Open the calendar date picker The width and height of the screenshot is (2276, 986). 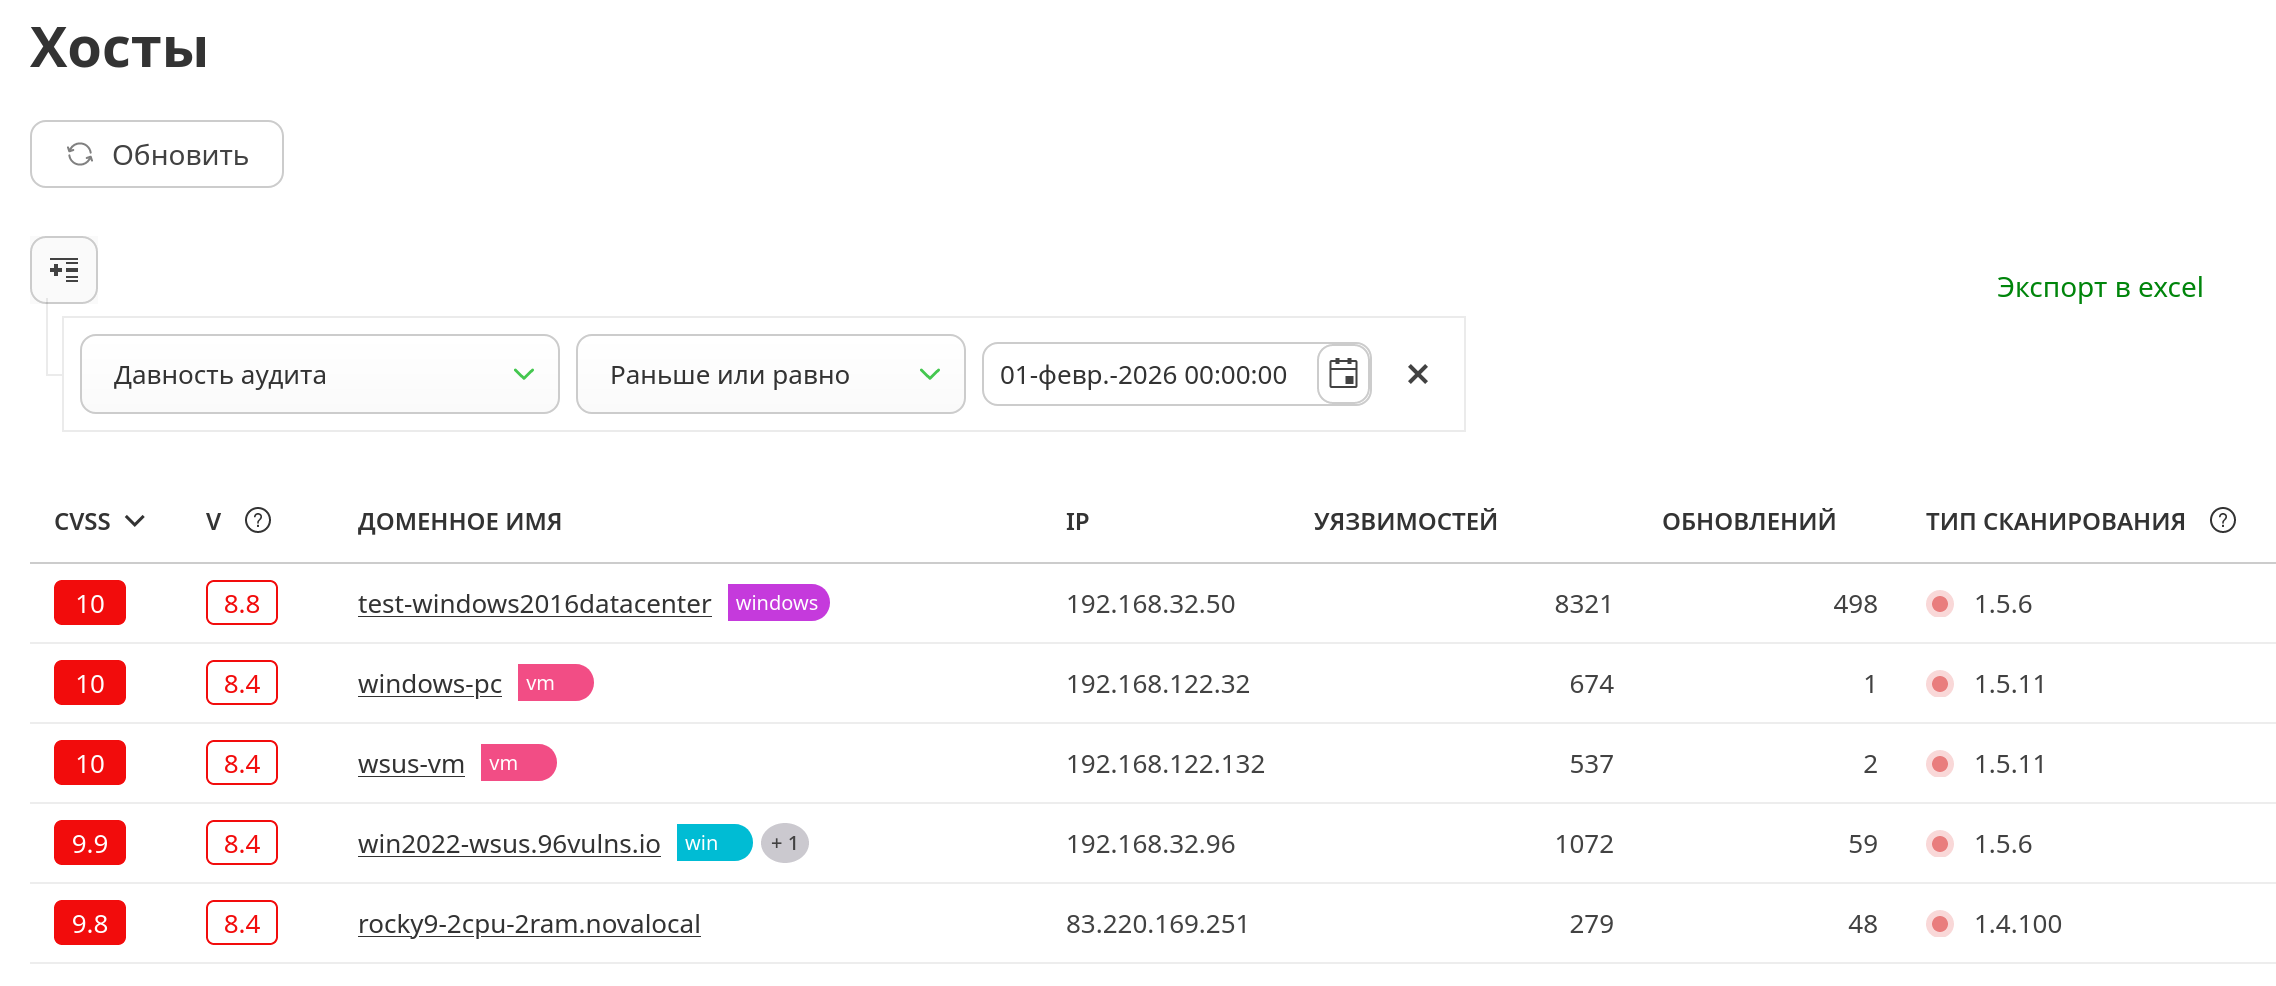[x=1343, y=375]
